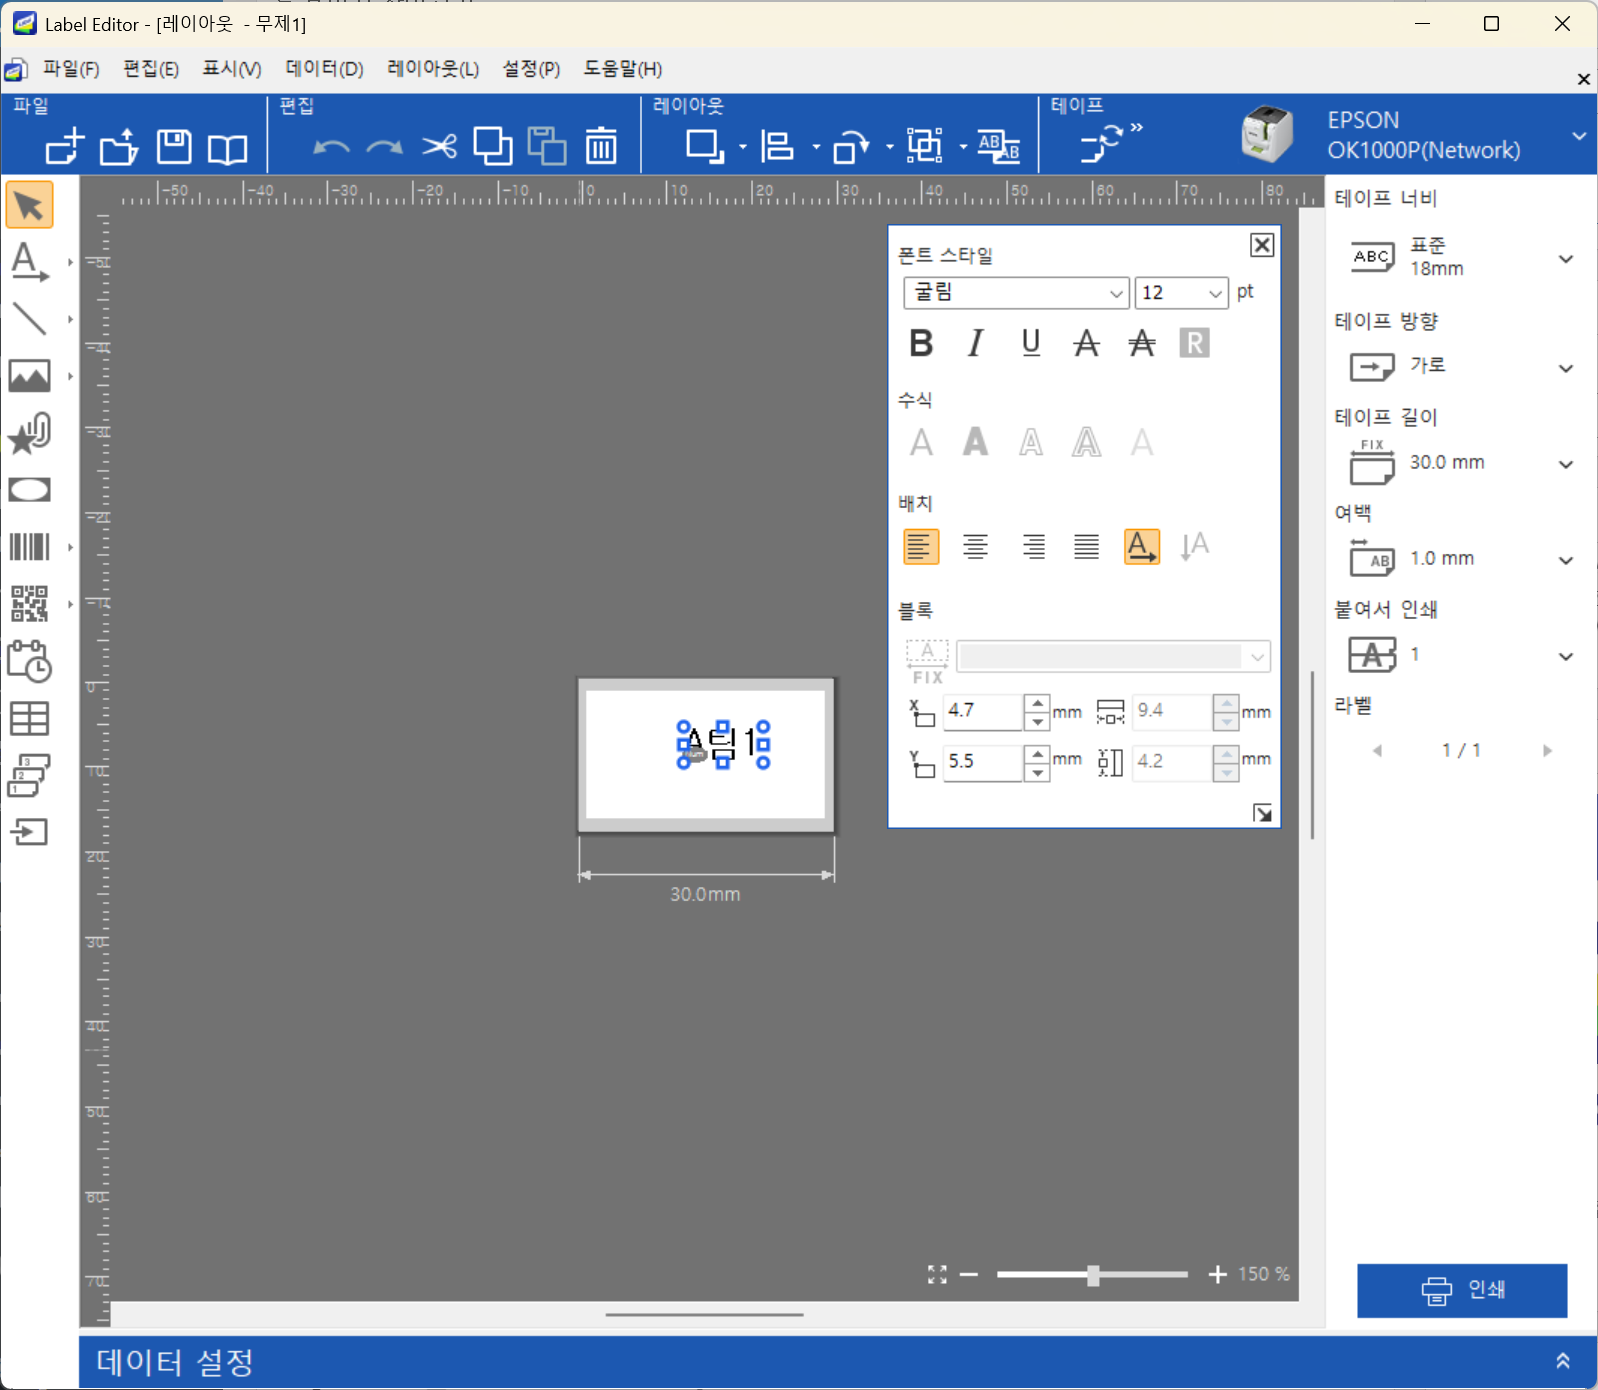Viewport: 1598px width, 1390px height.
Task: Zoom in with plus button
Action: point(1217,1274)
